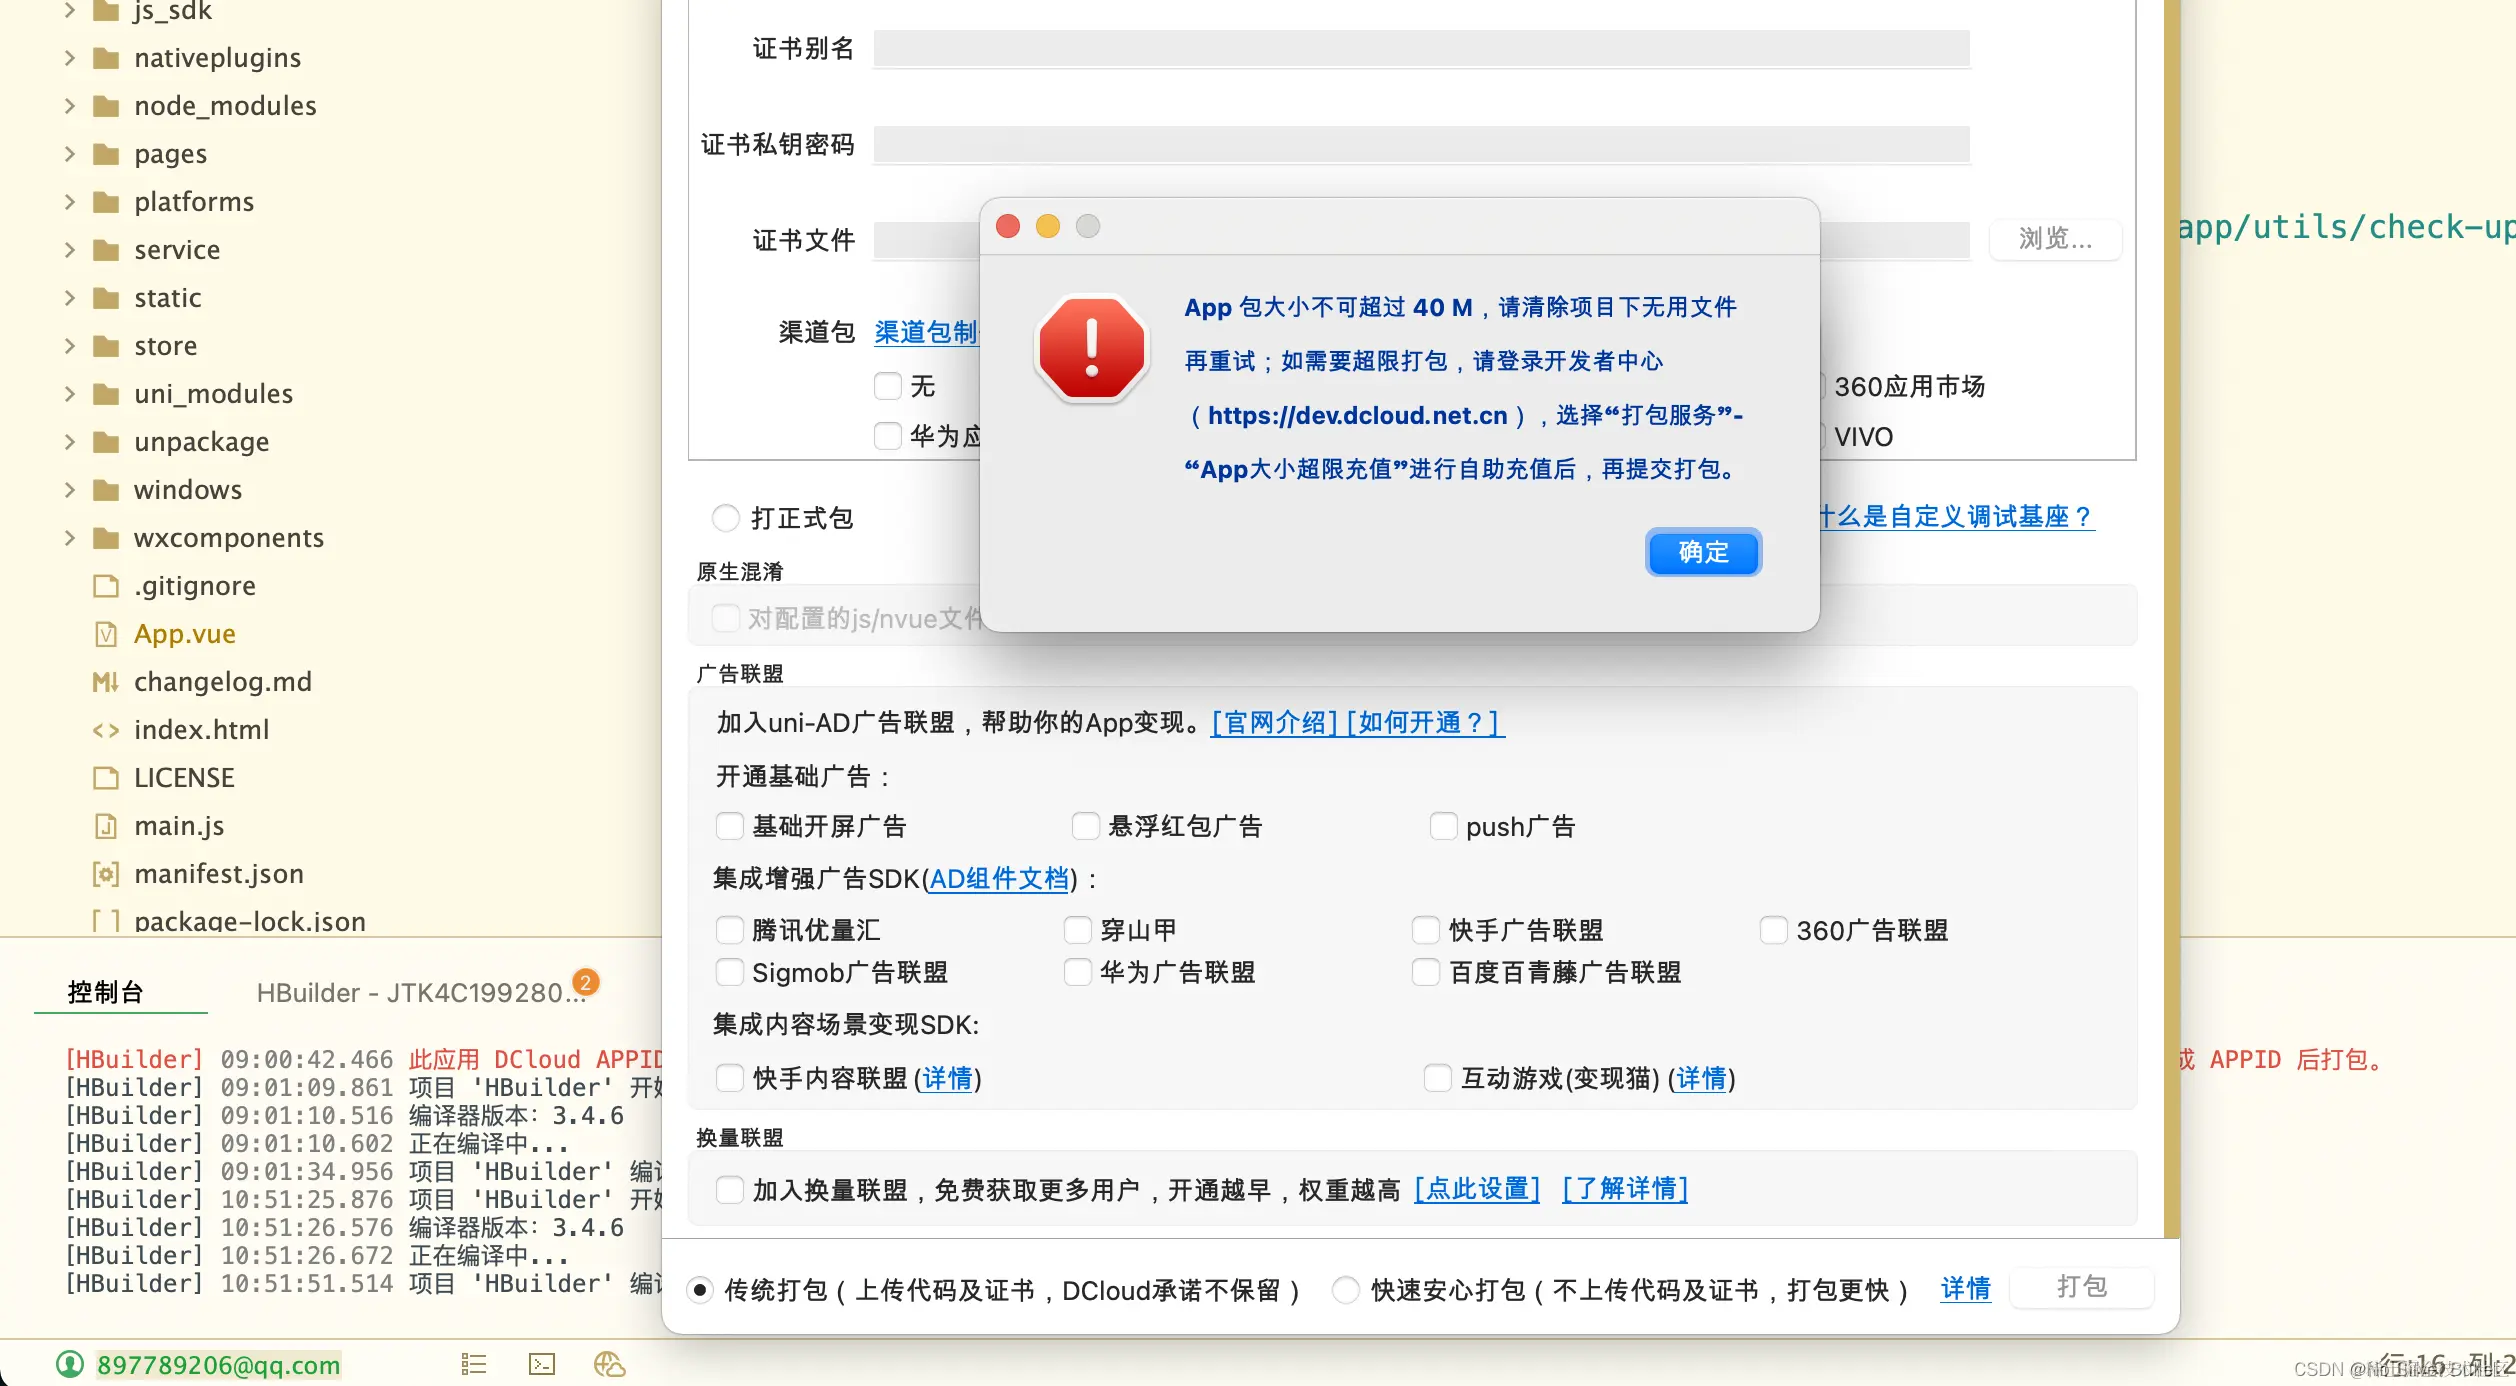This screenshot has width=2516, height=1386.
Task: Check the 腾讯优量汇 ad SDK option
Action: pos(730,930)
